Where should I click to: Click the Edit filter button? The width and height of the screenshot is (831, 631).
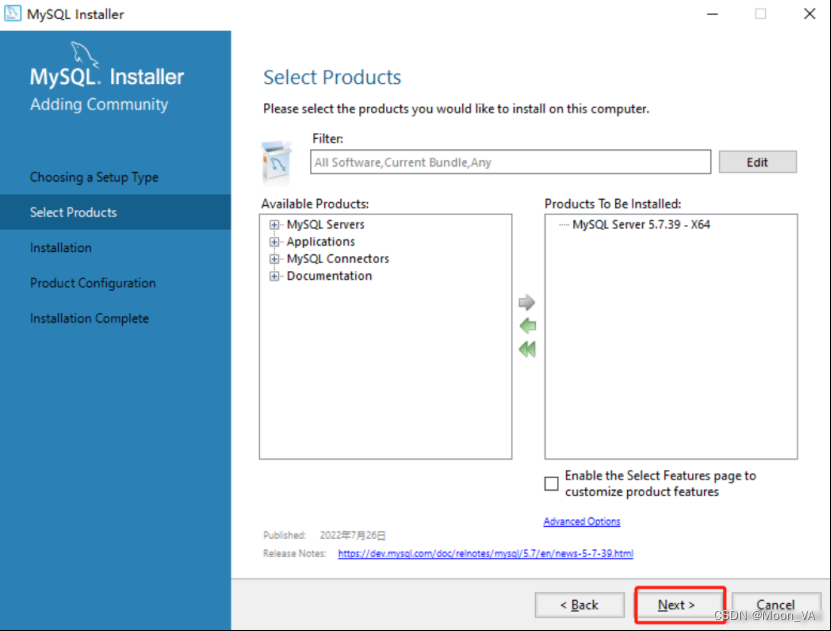coord(757,162)
